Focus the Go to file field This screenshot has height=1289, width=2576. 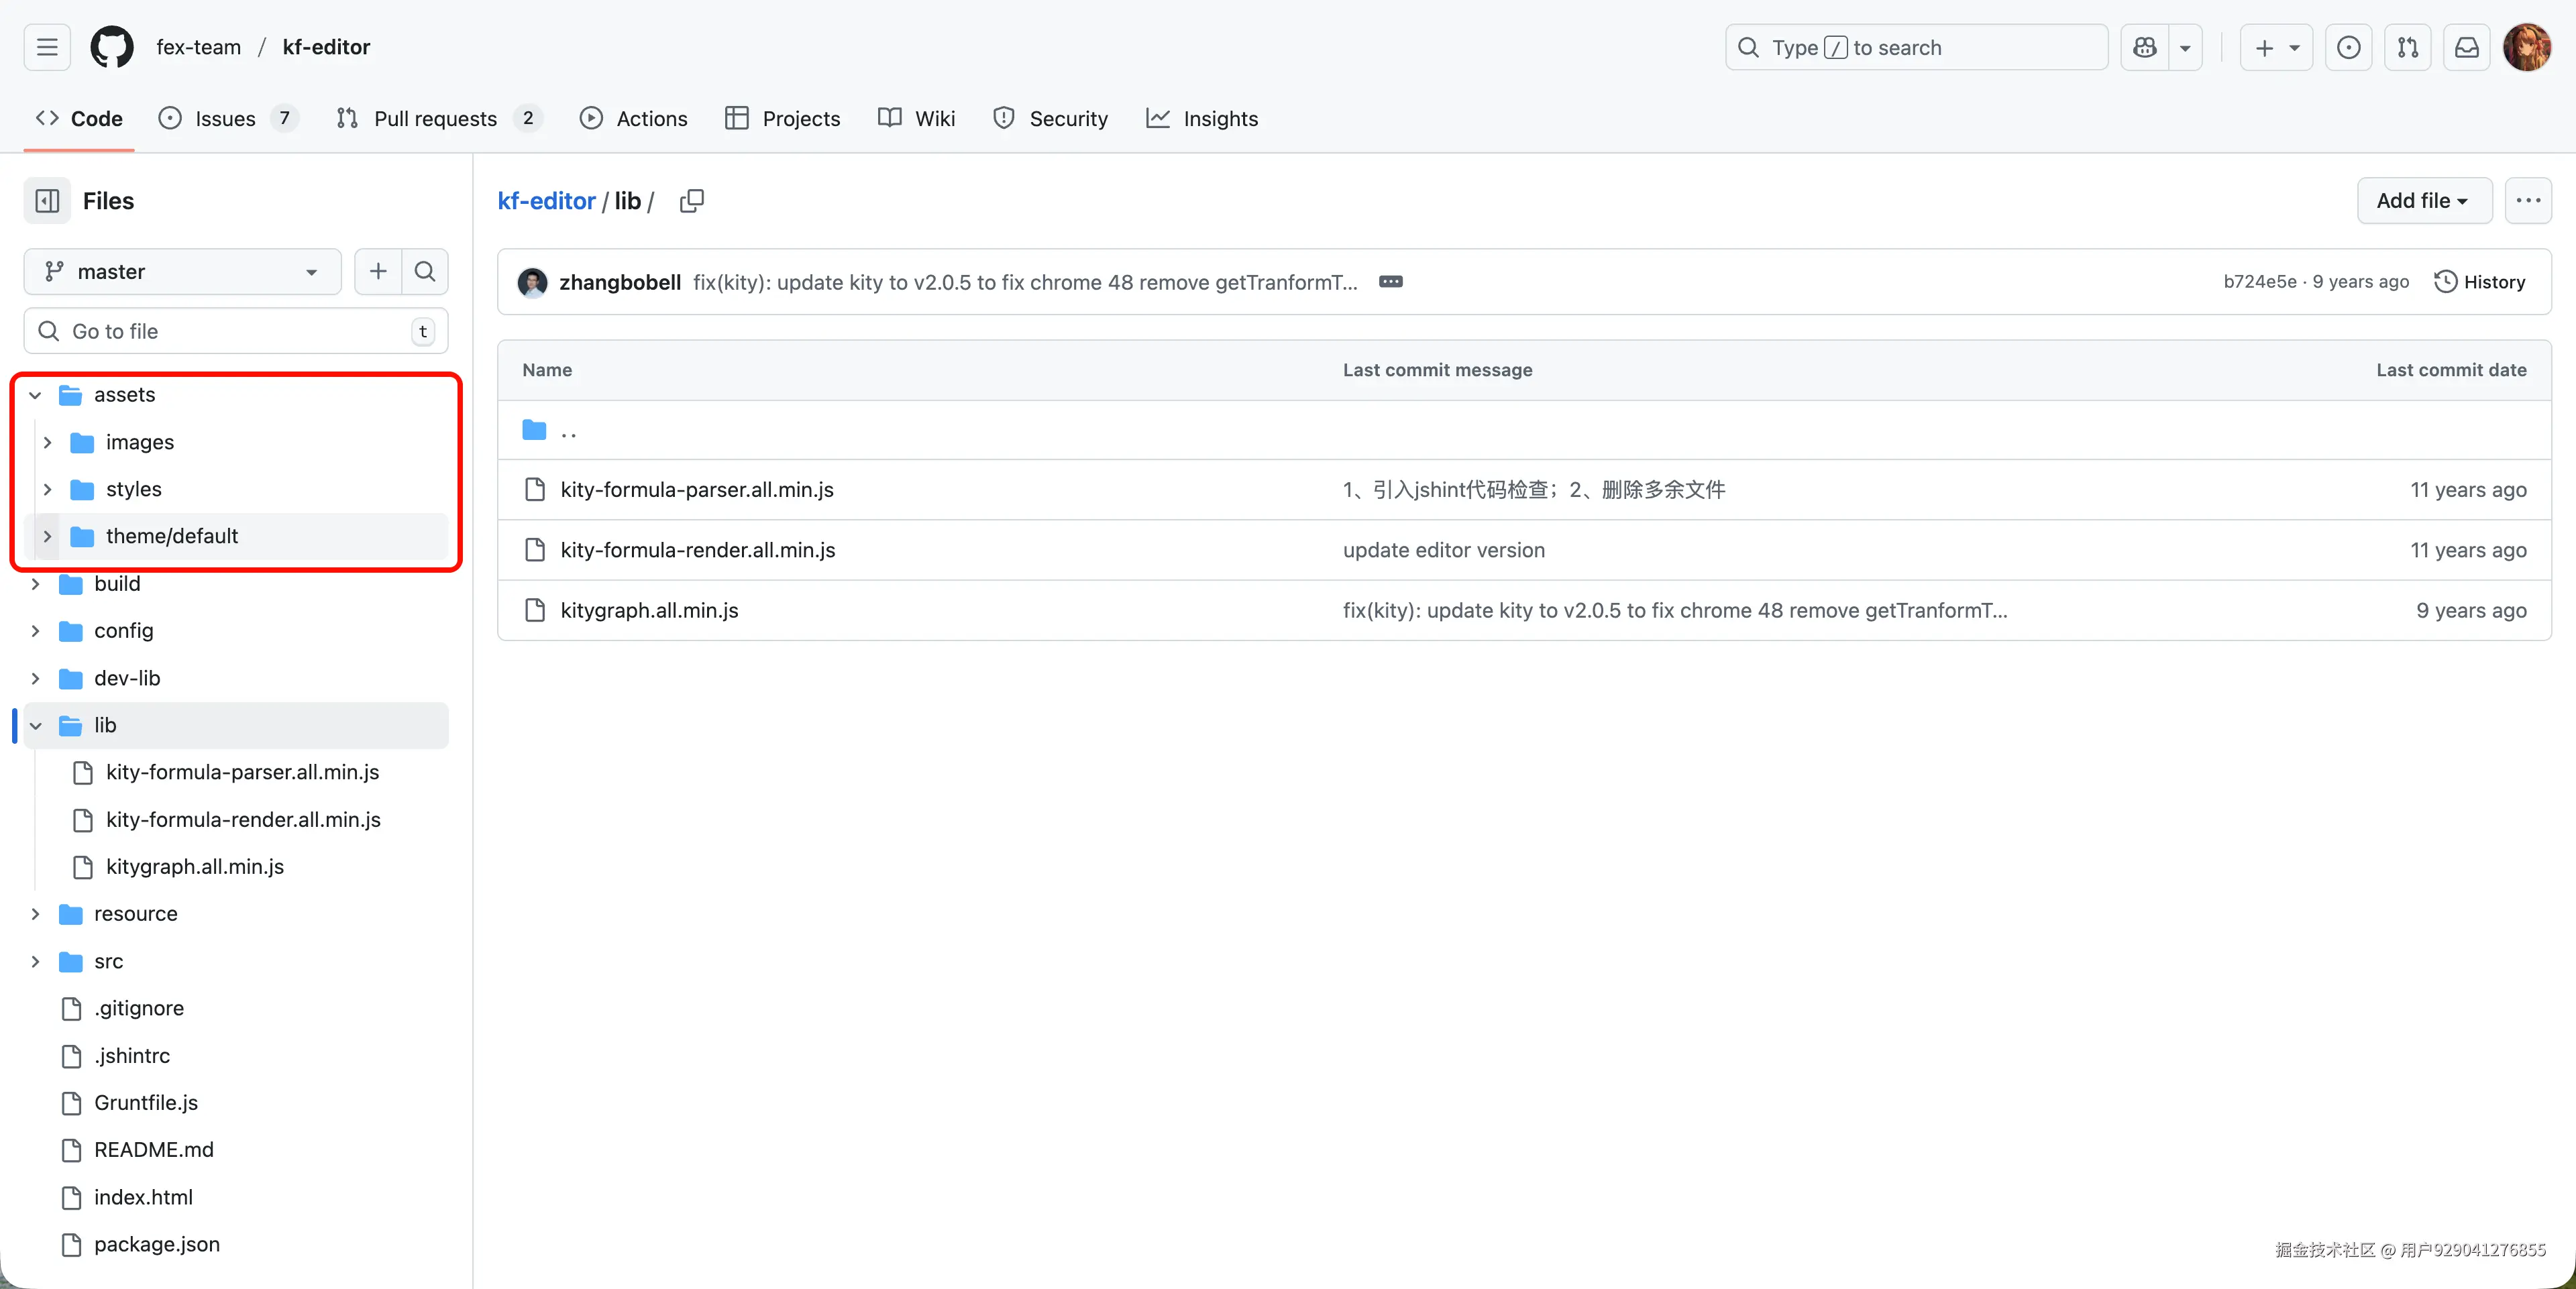click(235, 331)
